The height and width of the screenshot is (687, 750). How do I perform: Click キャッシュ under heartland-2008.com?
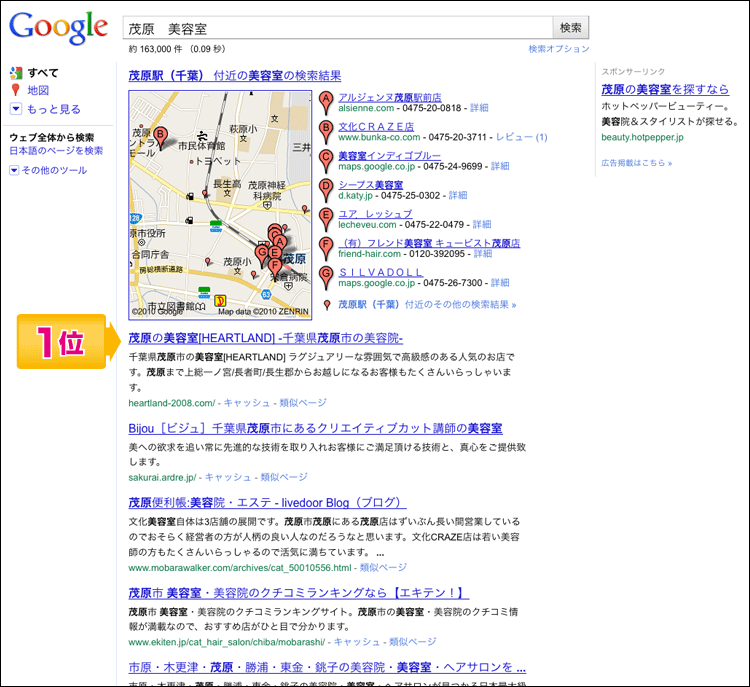(x=247, y=403)
